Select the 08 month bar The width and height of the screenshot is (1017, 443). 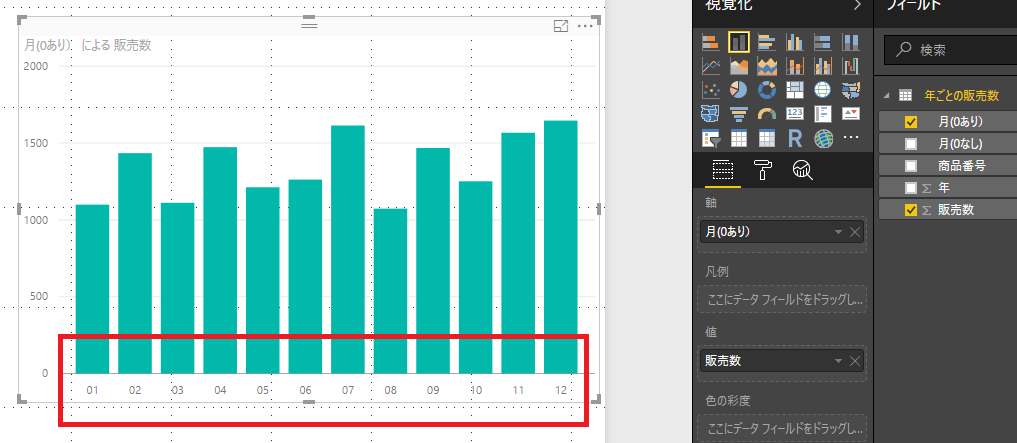390,291
